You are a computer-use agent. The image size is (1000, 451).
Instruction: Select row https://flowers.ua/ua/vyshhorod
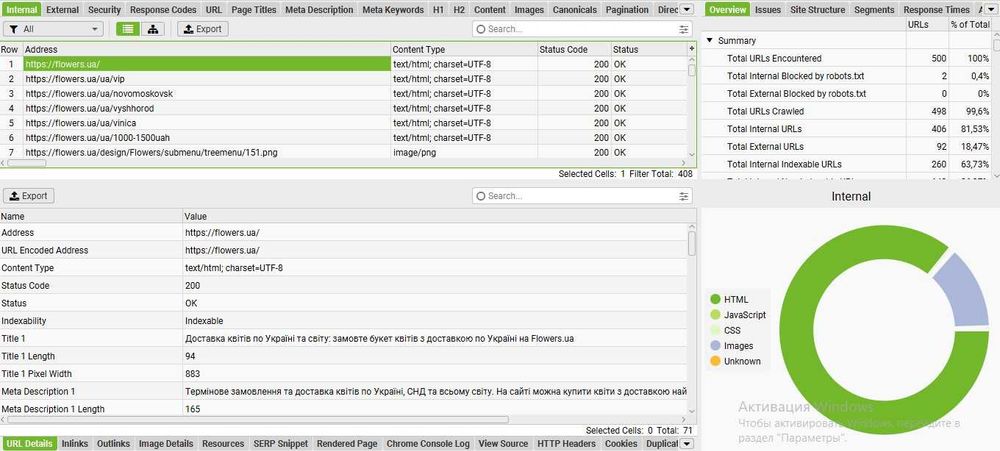pyautogui.click(x=344, y=108)
